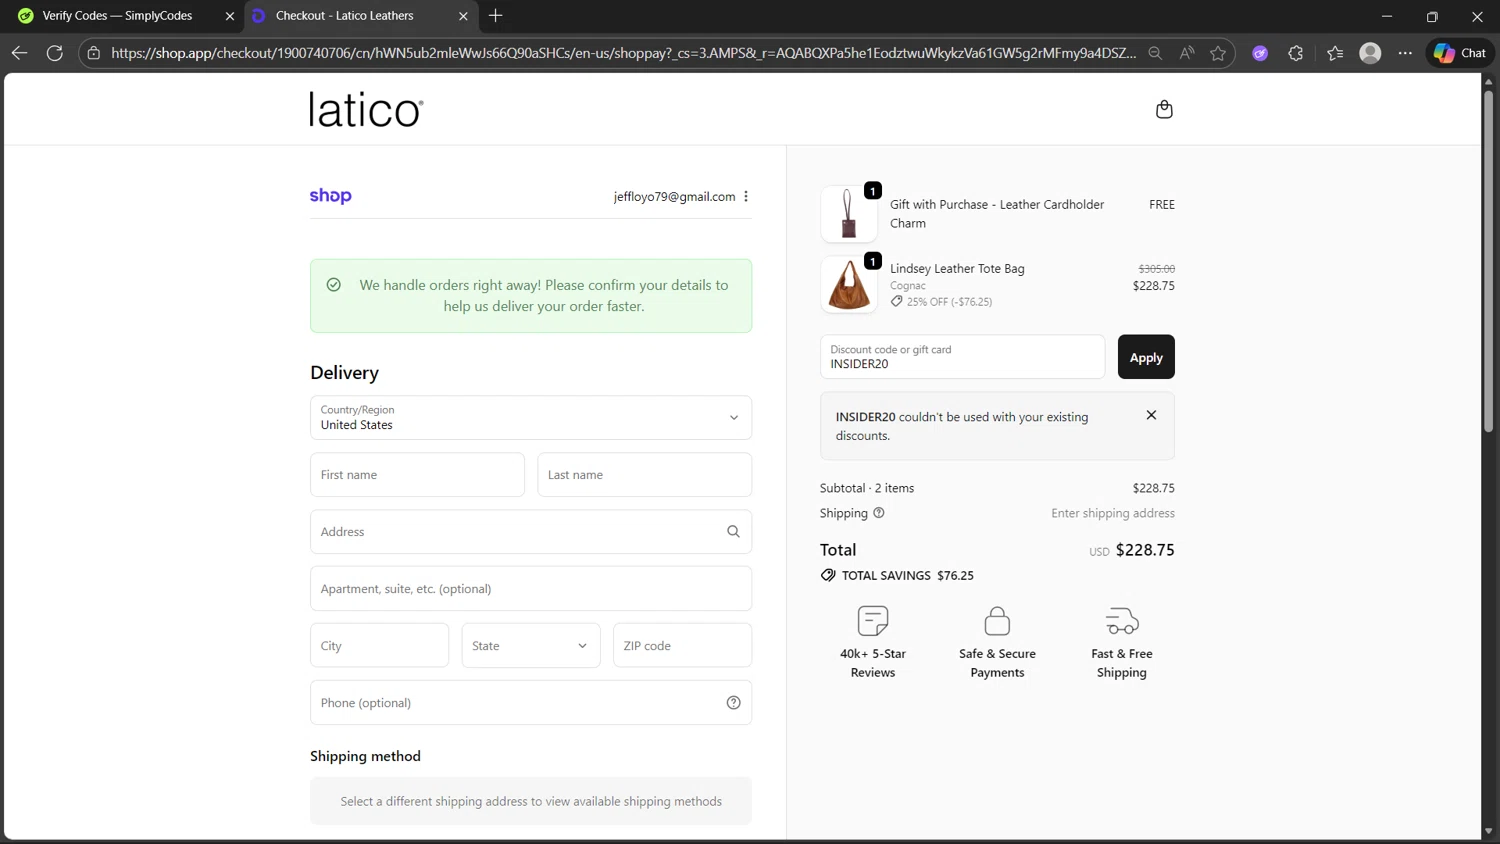1500x844 pixels.
Task: Open the shopping bag cart icon
Action: (1164, 109)
